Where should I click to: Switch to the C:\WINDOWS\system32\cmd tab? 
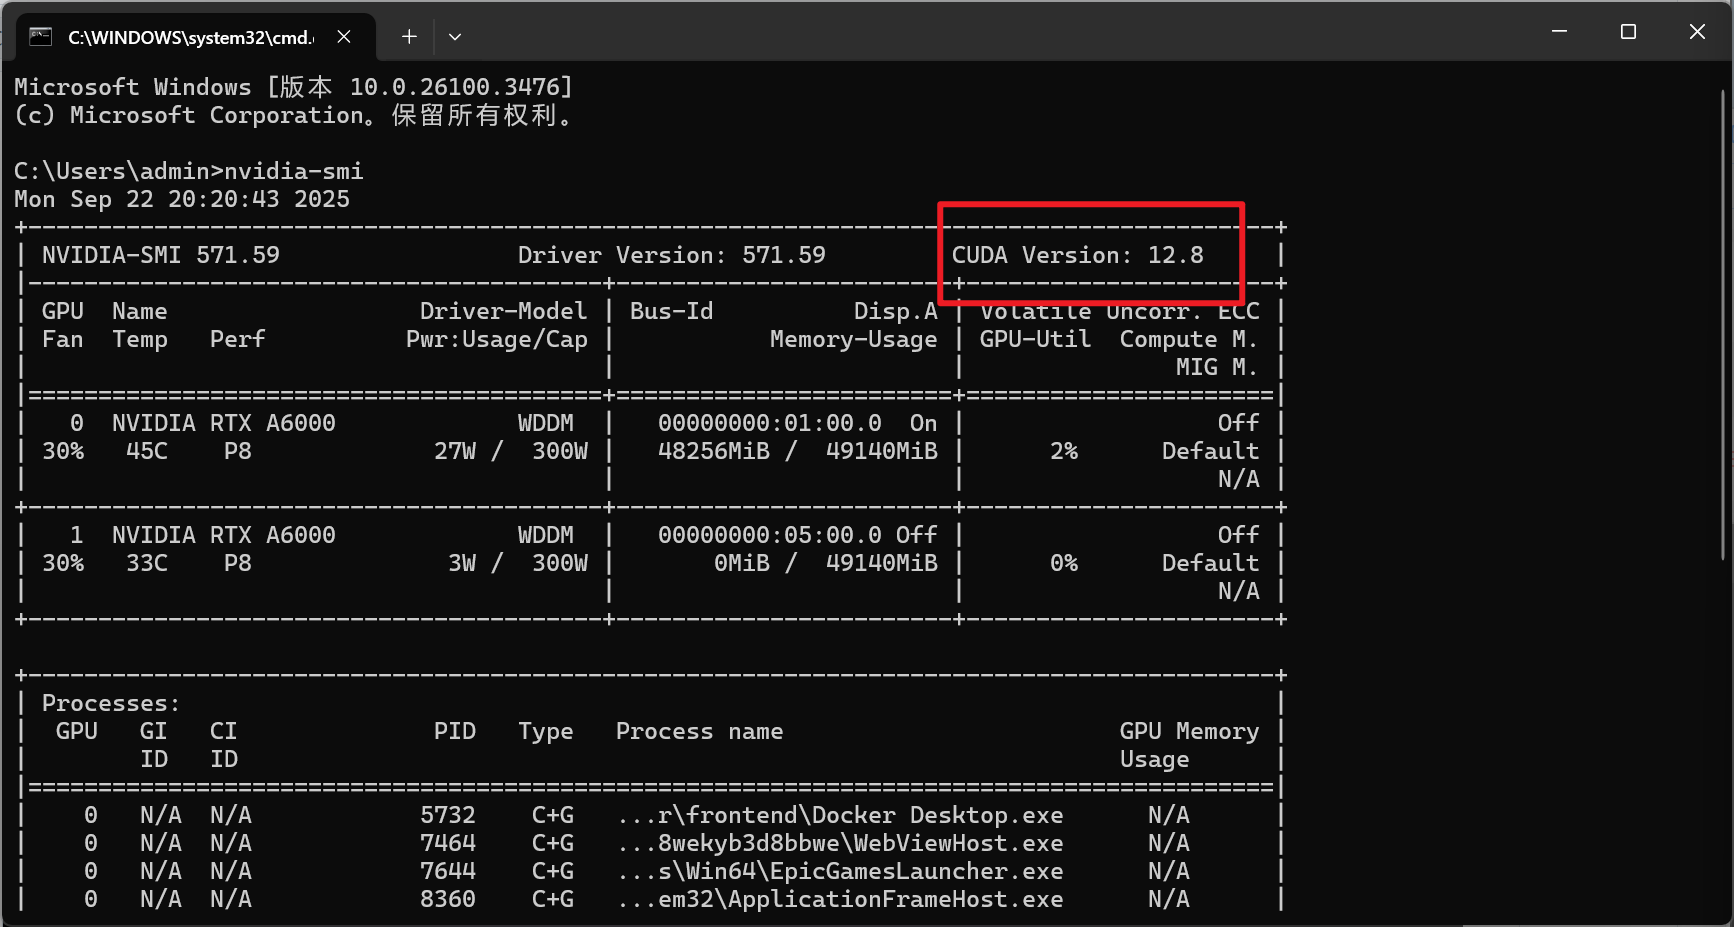(190, 36)
